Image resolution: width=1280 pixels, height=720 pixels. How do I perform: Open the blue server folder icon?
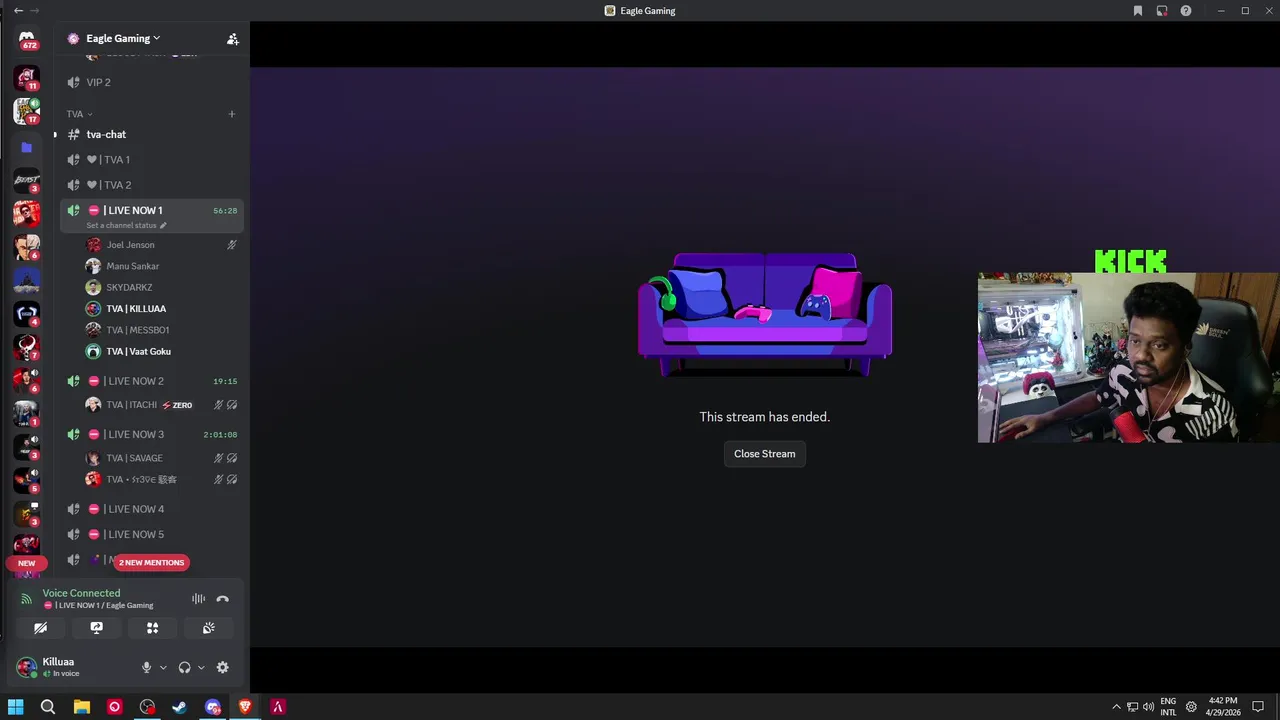coord(27,147)
